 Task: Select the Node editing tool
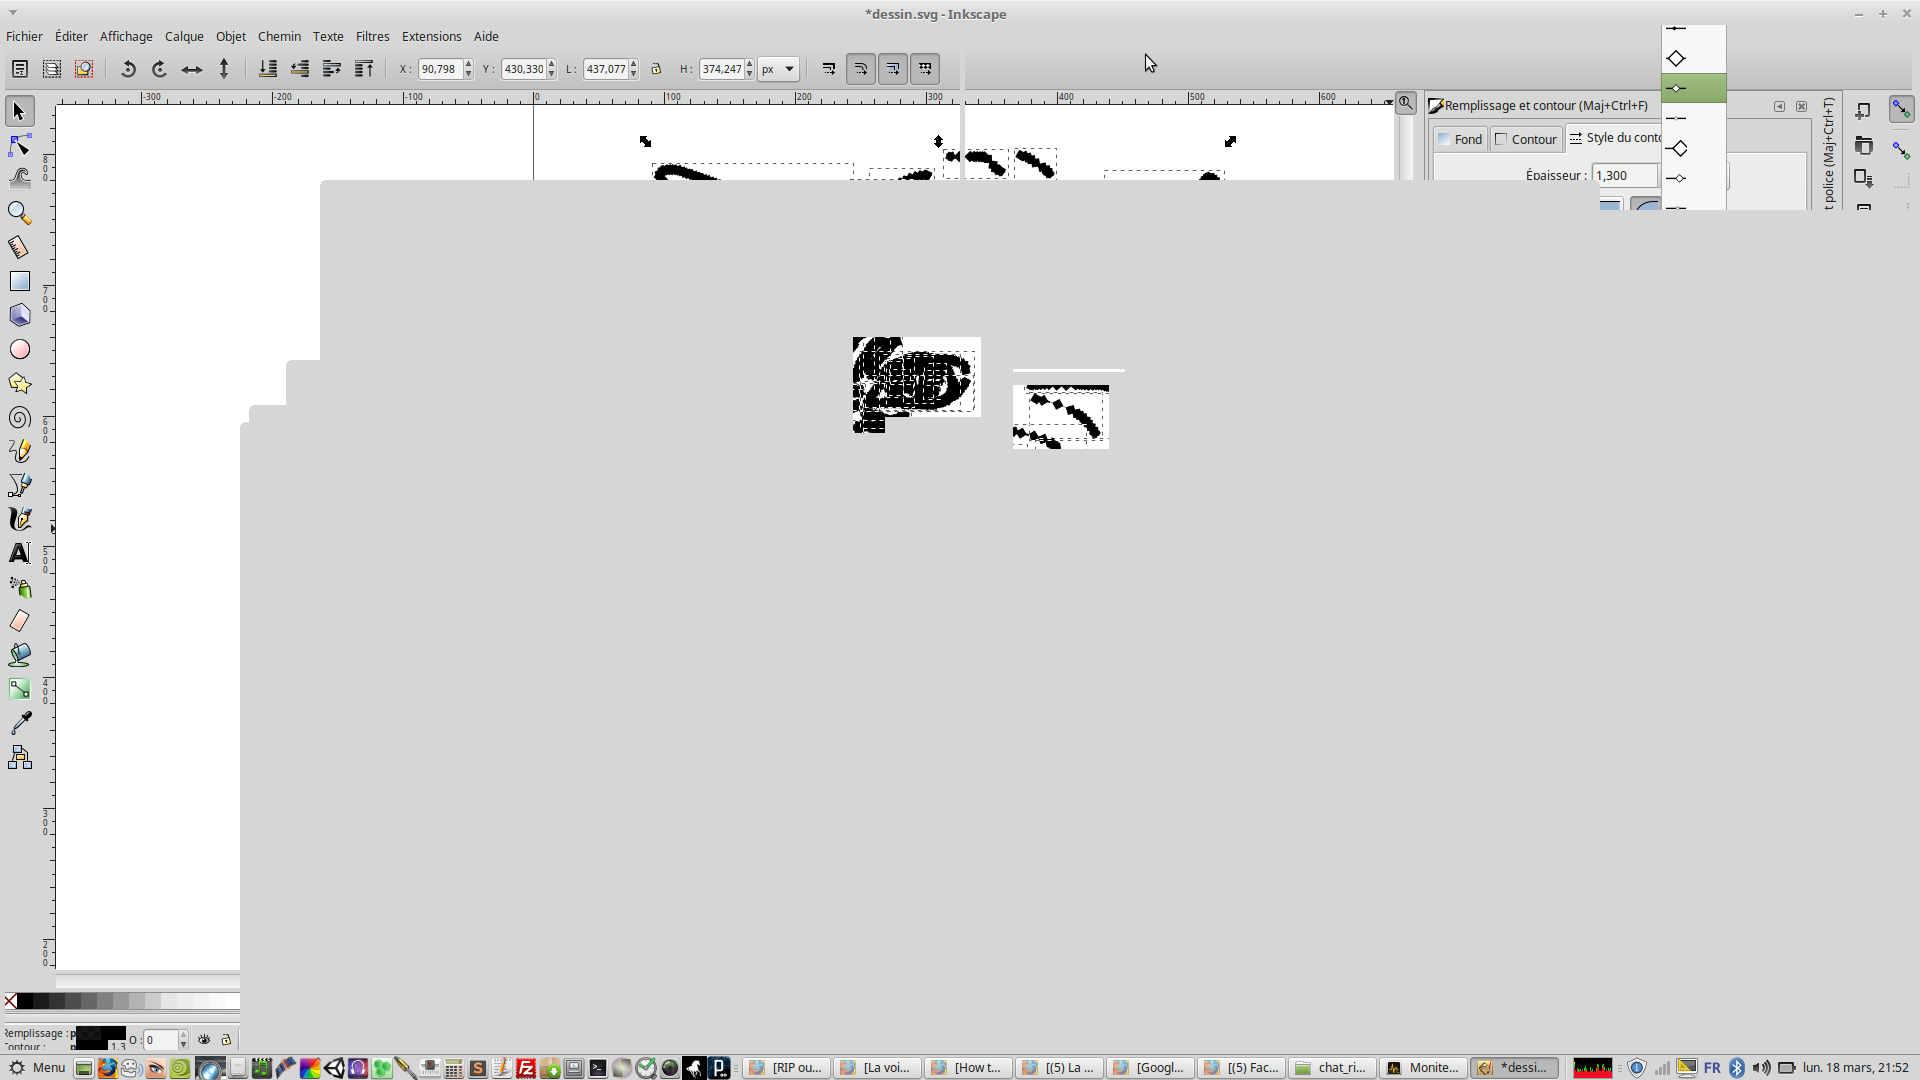pos(19,146)
